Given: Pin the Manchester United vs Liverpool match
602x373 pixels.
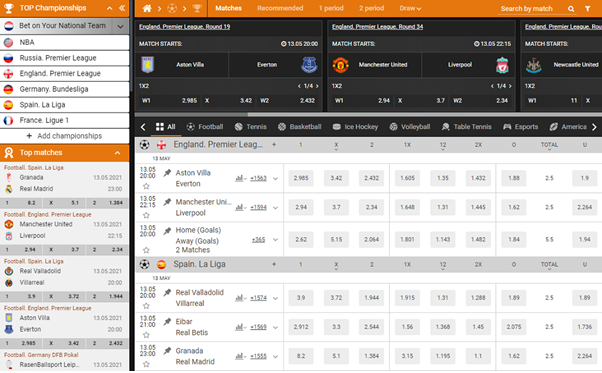Looking at the screenshot, I should pyautogui.click(x=167, y=202).
